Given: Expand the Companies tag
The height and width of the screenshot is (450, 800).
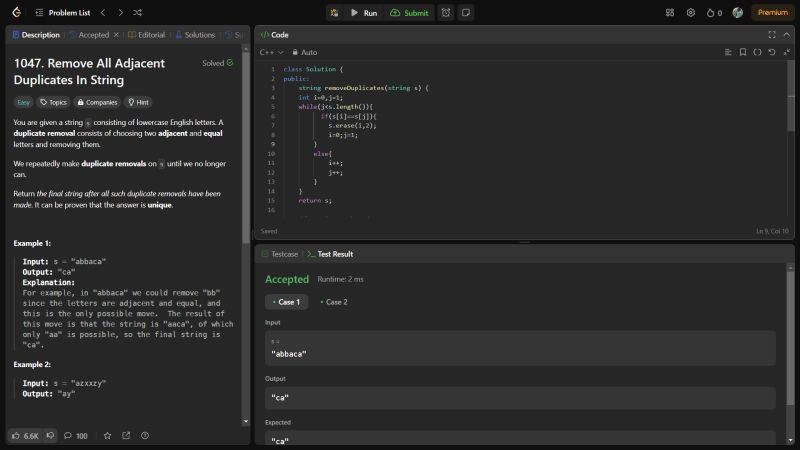Looking at the screenshot, I should click(97, 102).
